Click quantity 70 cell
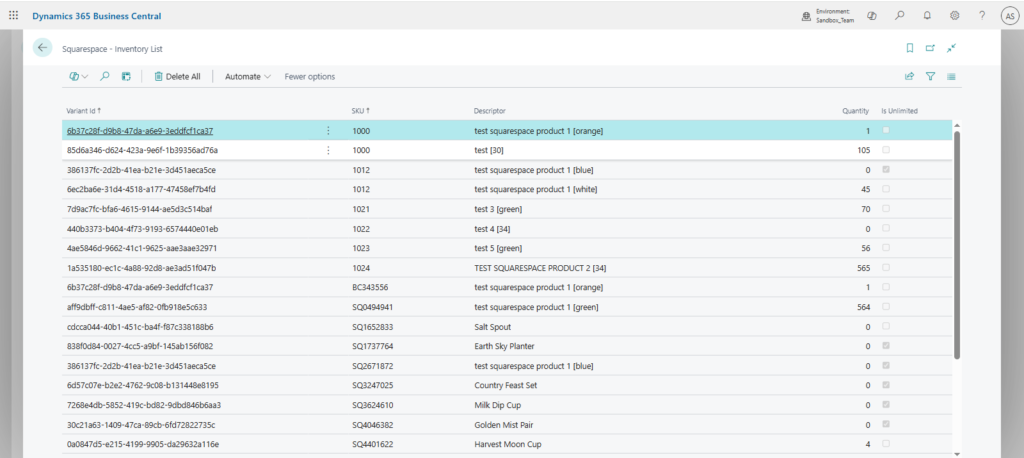 [866, 209]
